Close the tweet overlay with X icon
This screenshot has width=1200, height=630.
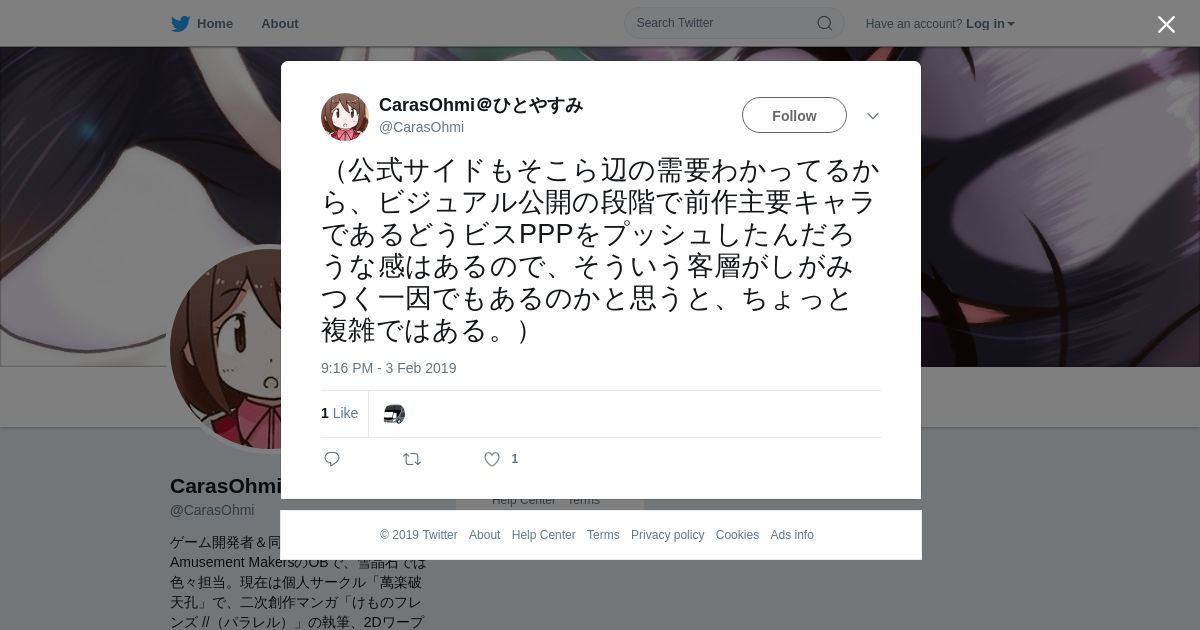pos(1166,24)
